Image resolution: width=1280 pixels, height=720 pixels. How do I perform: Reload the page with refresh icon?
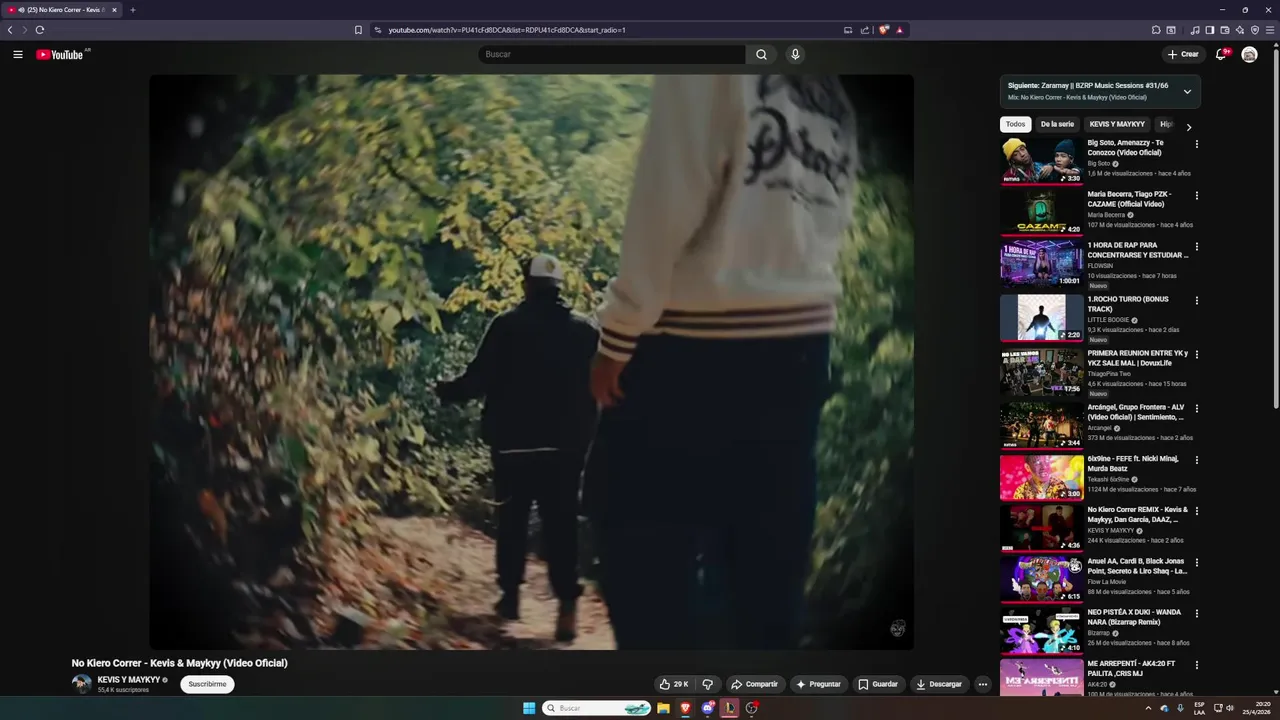40,30
